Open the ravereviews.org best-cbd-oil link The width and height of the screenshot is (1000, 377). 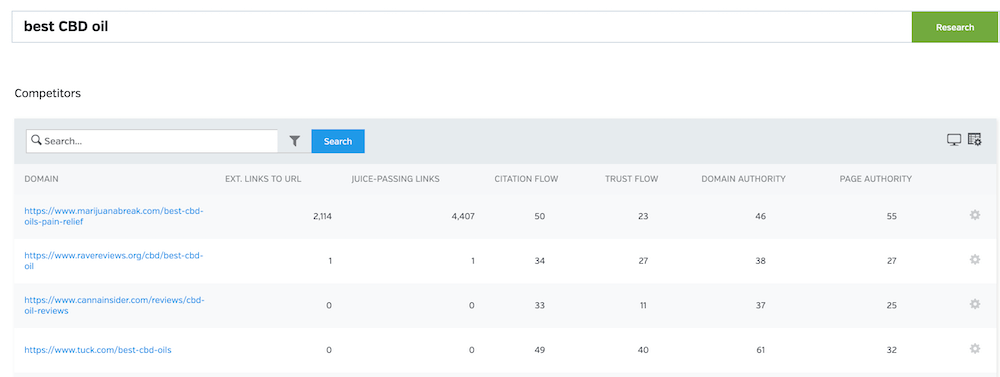pyautogui.click(x=114, y=260)
